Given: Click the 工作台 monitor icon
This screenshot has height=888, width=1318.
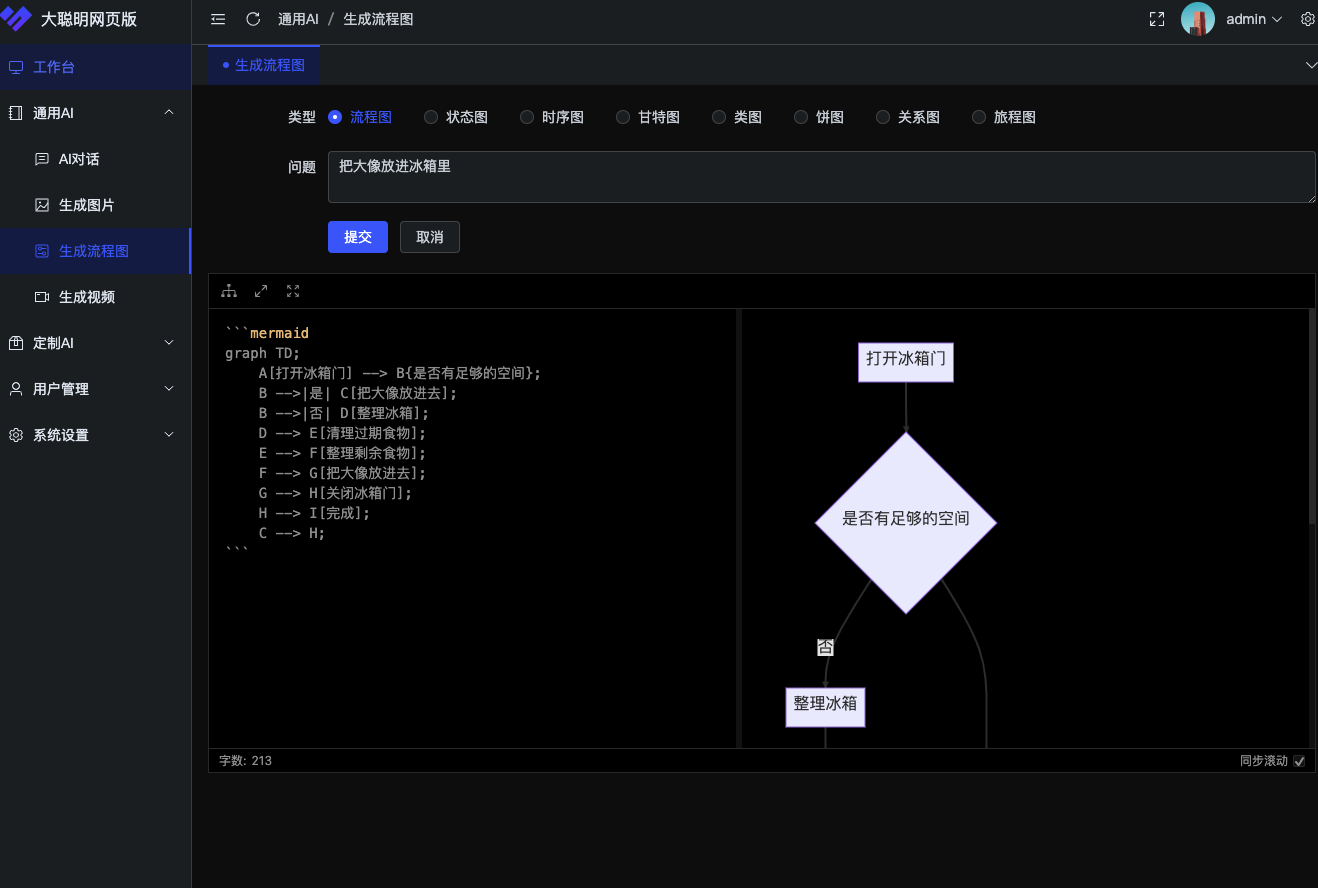Looking at the screenshot, I should click(16, 67).
